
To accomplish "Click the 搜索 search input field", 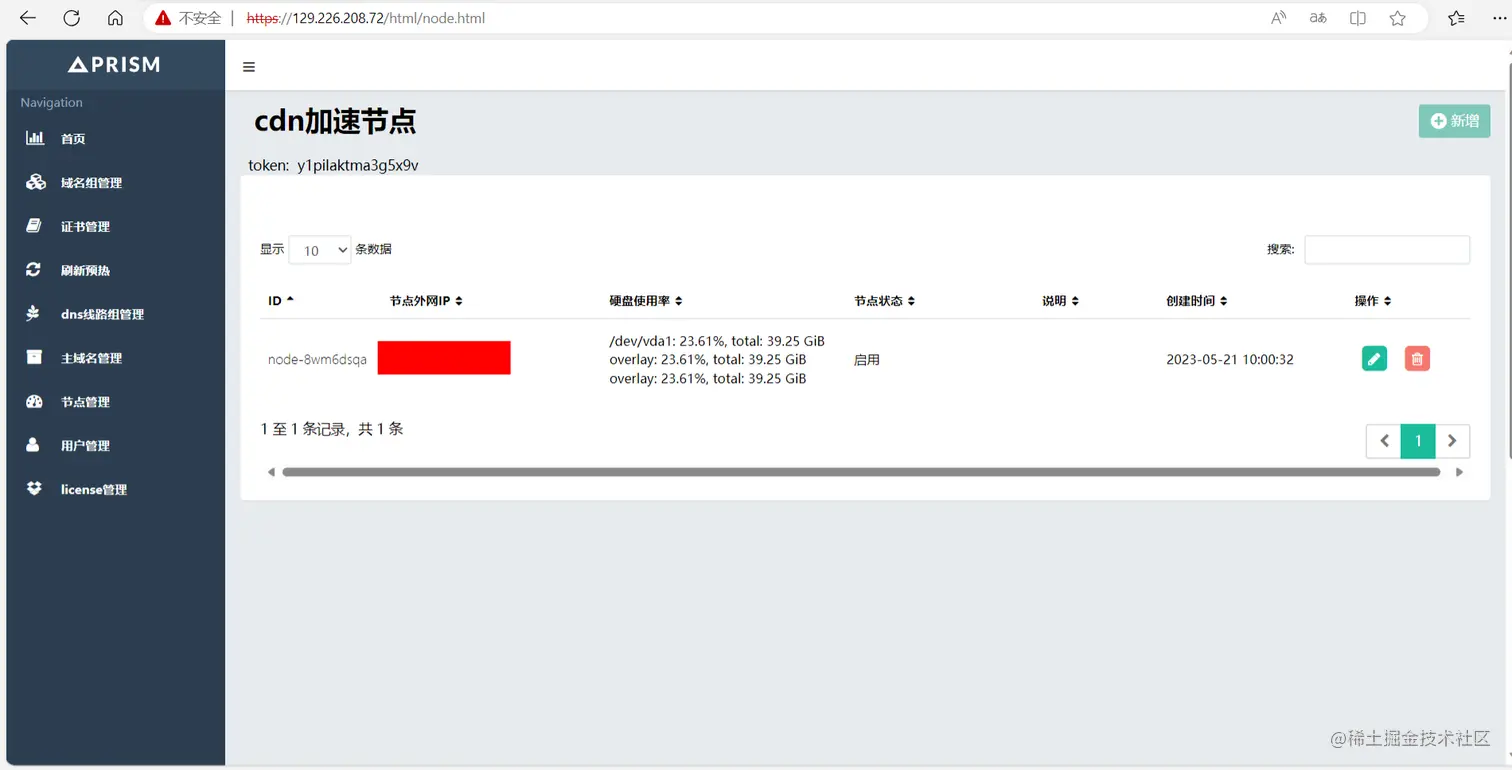I will coord(1387,250).
